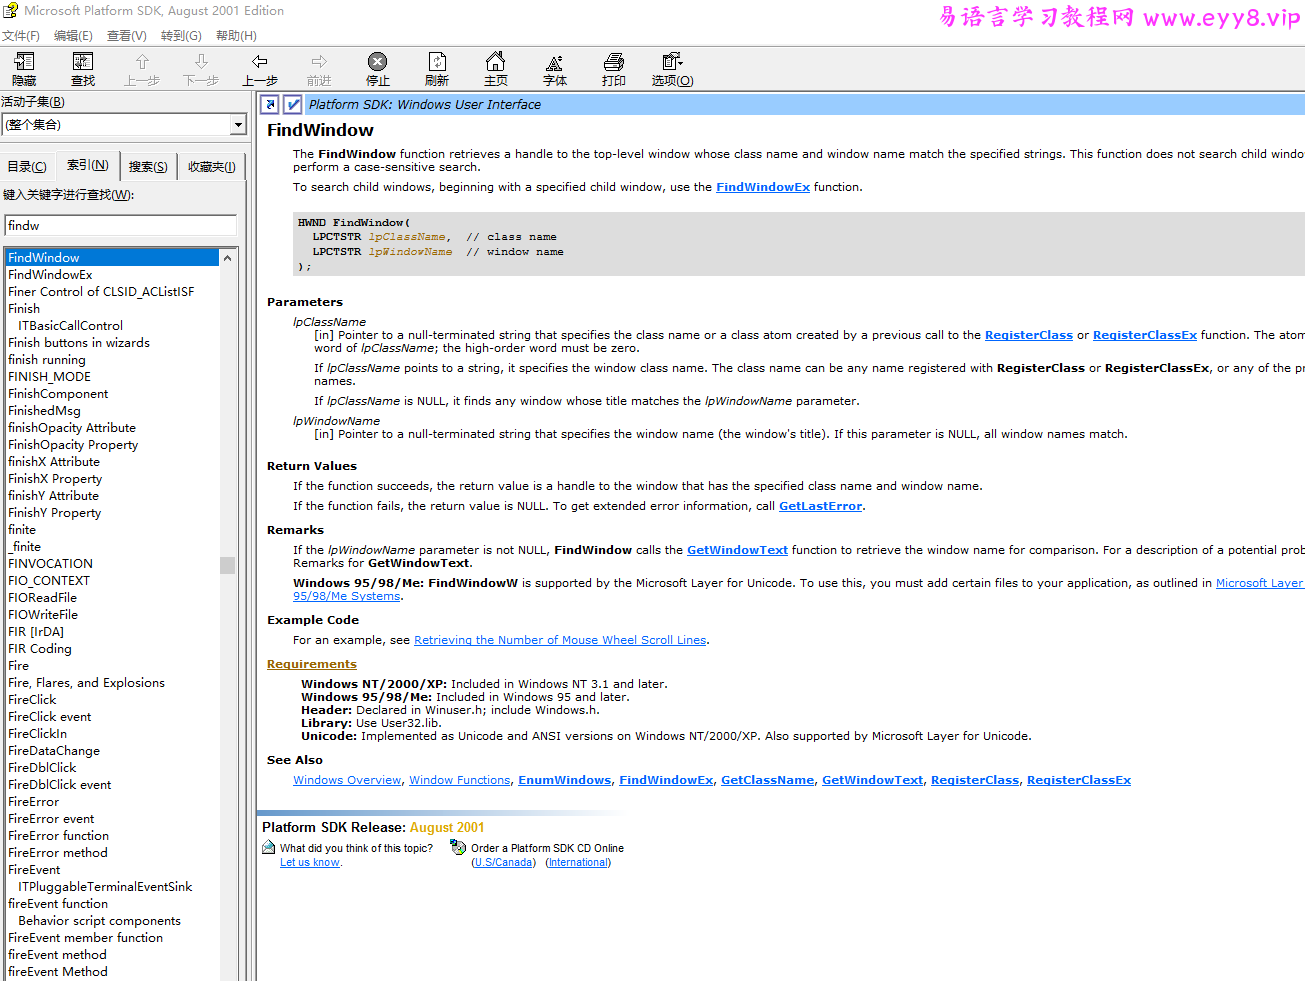1305x981 pixels.
Task: Follow the GetLastError link
Action: [x=820, y=506]
